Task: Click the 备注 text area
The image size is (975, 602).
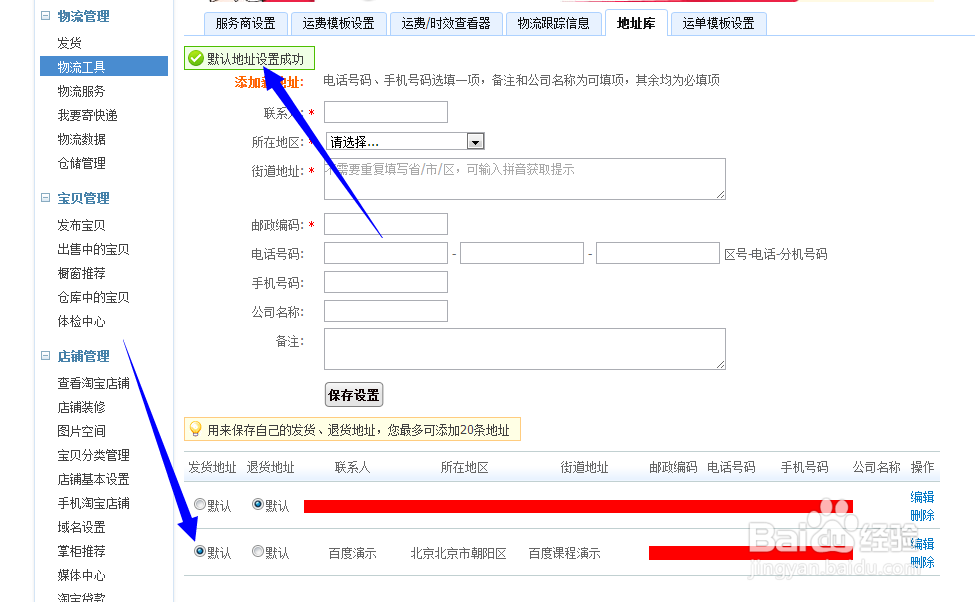Action: (x=523, y=349)
